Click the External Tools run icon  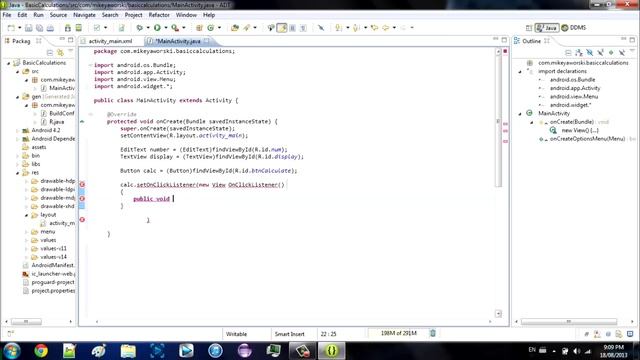coord(175,28)
